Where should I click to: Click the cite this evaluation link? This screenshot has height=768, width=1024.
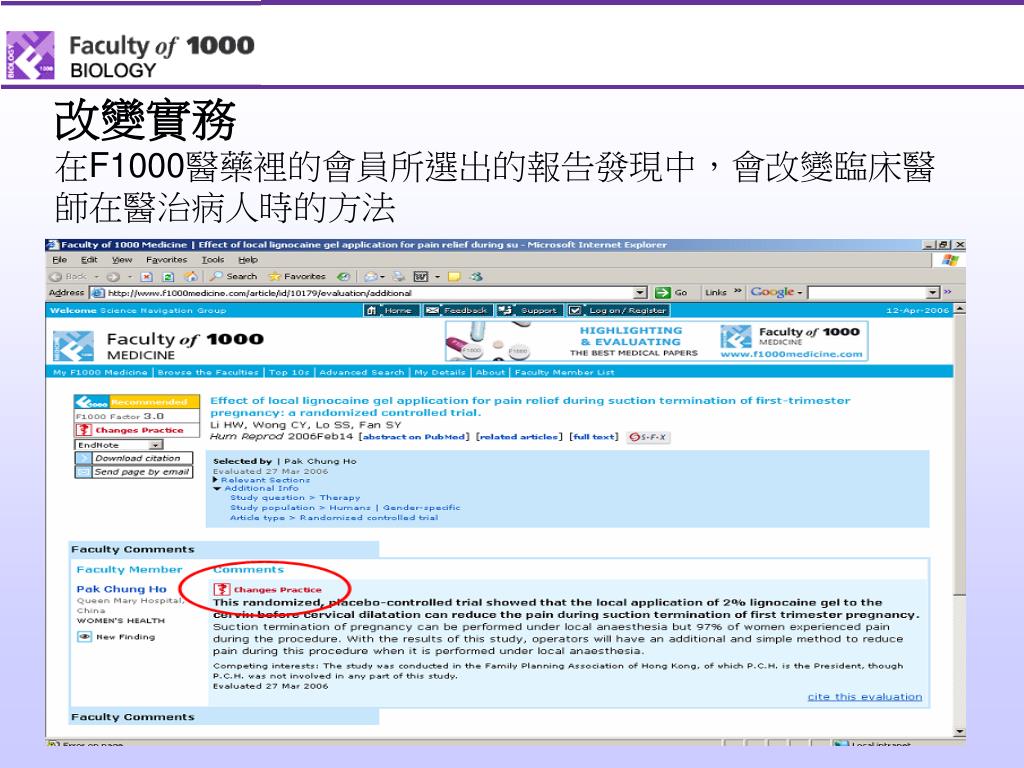[865, 697]
